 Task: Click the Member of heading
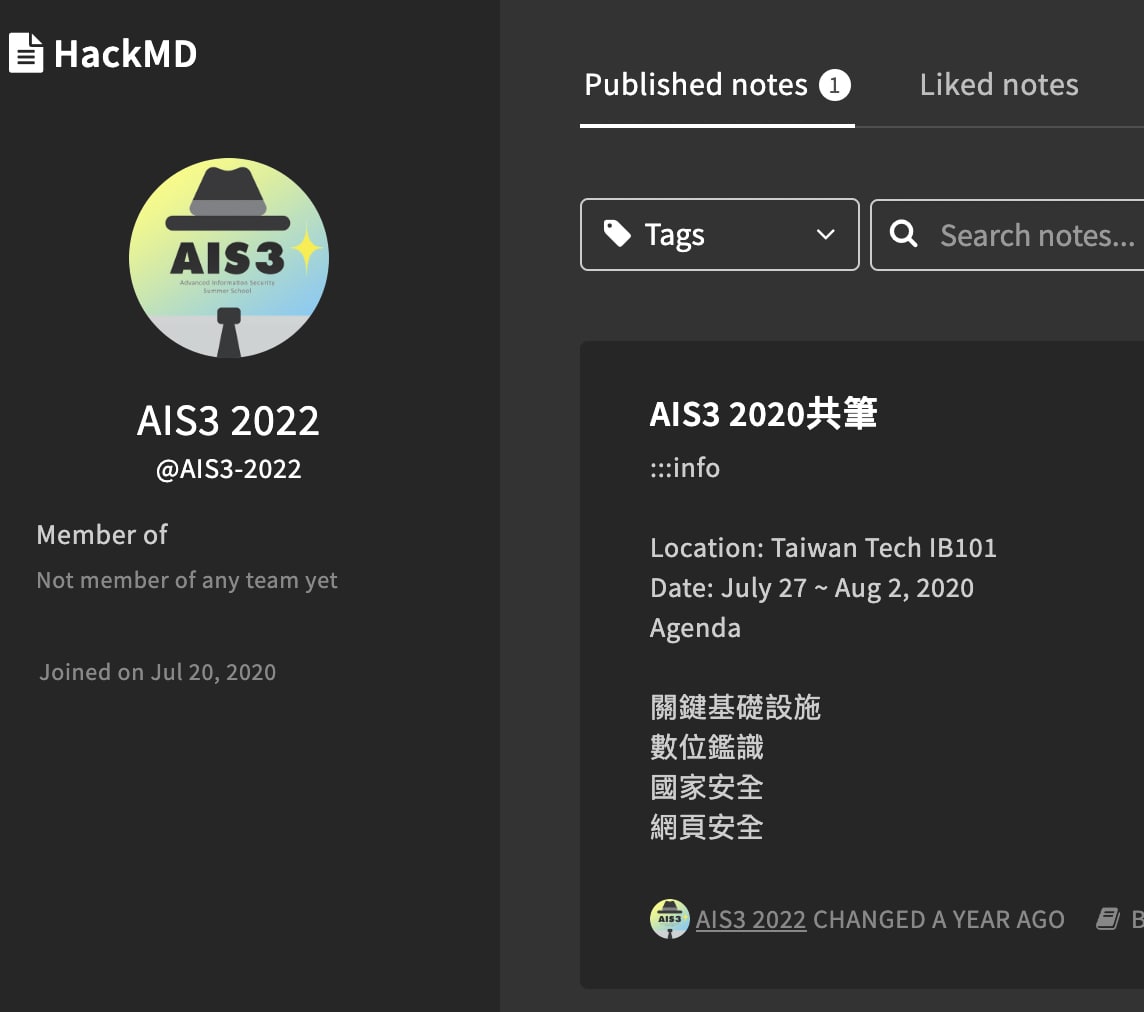[x=102, y=535]
